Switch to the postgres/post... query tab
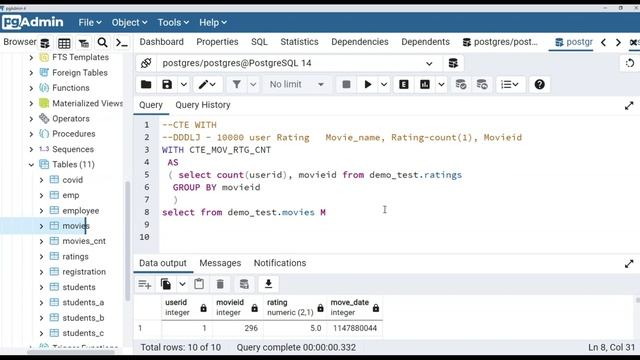The image size is (640, 360). point(500,42)
